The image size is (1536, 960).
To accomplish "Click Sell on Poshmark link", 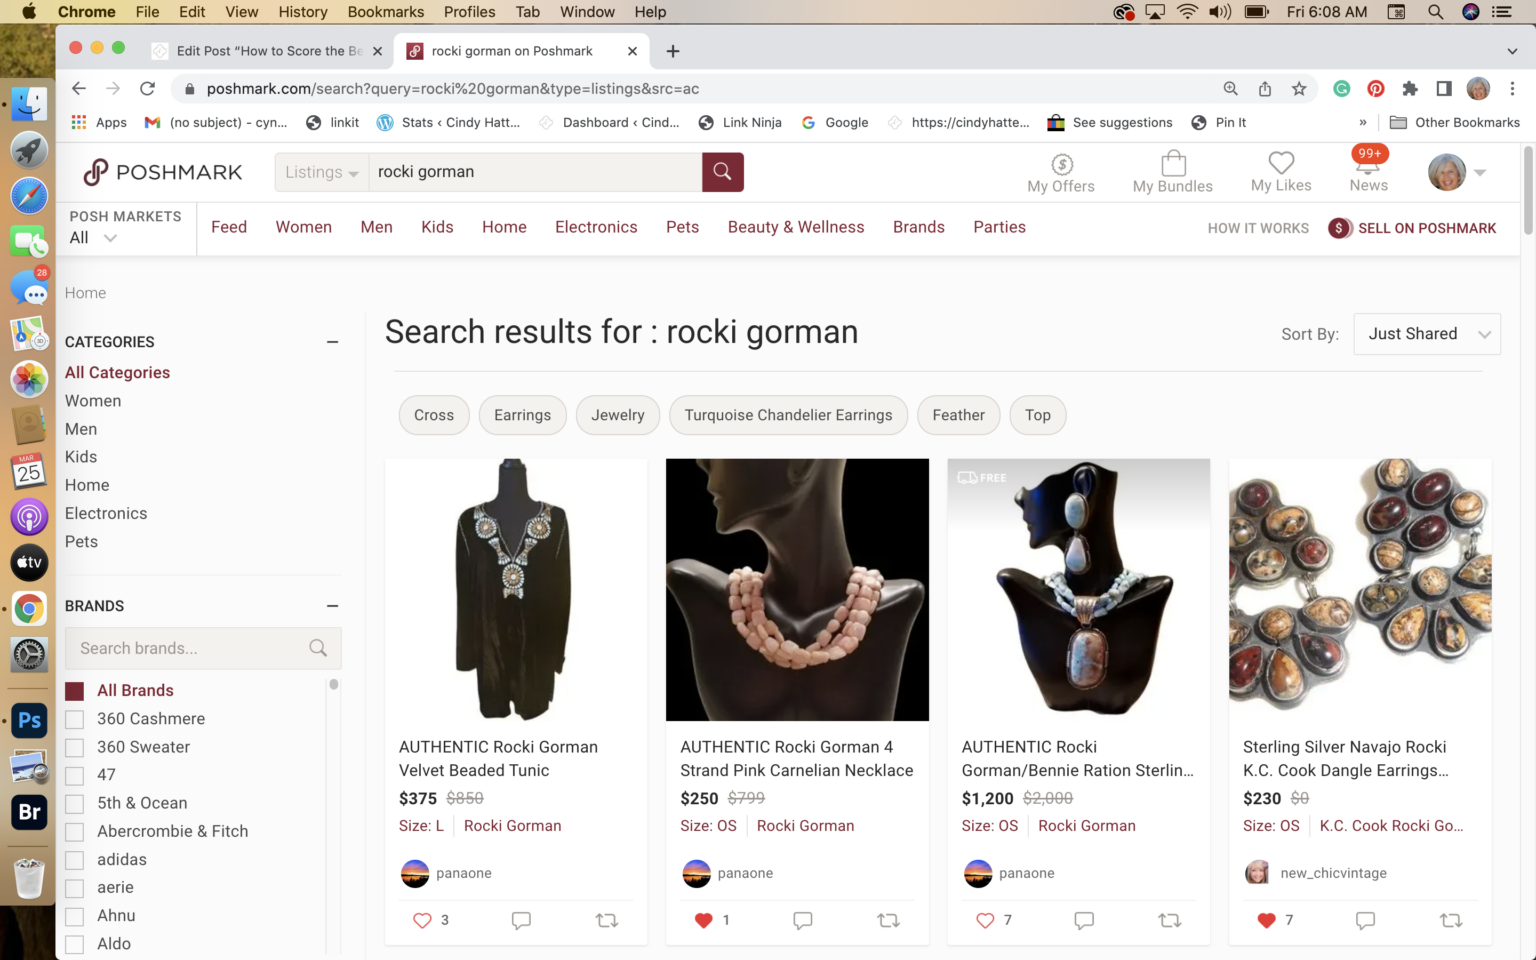I will click(x=1412, y=228).
